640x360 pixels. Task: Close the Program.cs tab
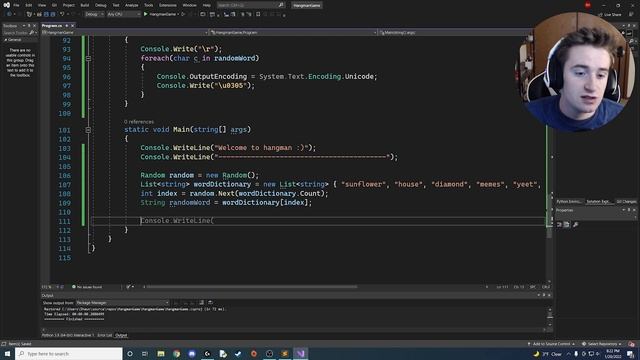click(x=73, y=26)
